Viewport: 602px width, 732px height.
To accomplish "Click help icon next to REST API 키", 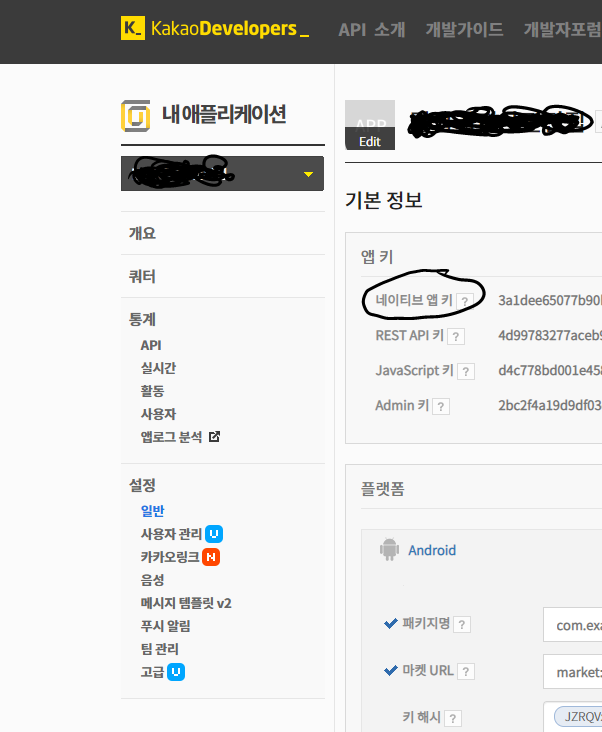I will [456, 337].
